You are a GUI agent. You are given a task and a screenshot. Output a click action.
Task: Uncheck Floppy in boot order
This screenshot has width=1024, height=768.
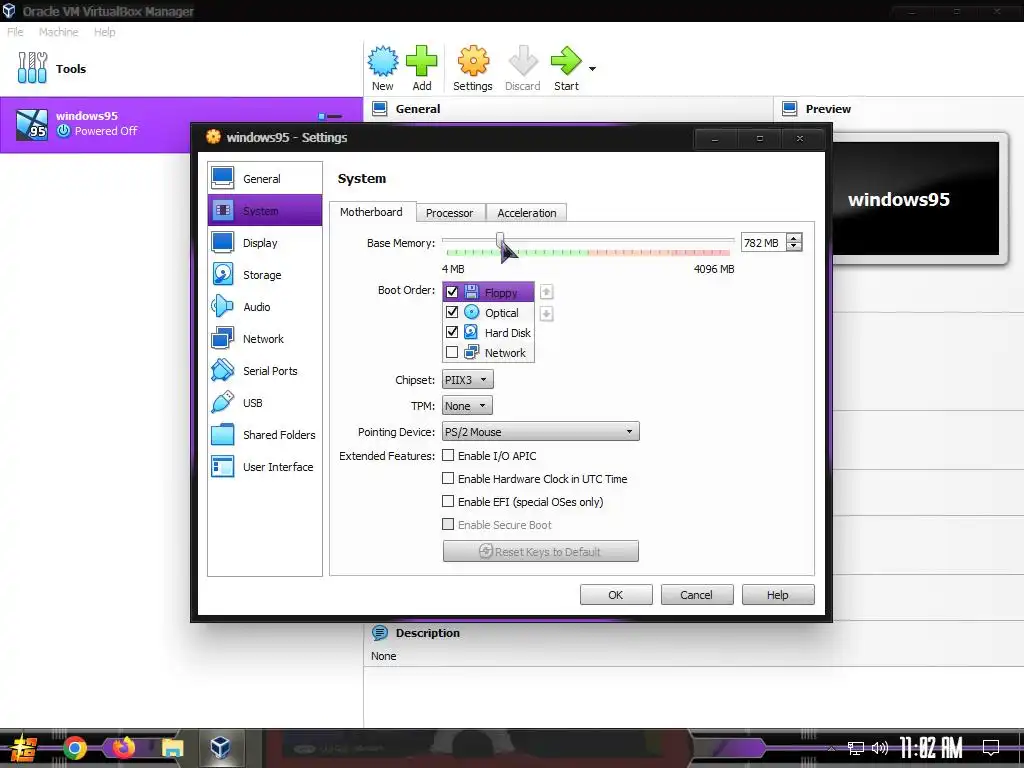tap(452, 292)
